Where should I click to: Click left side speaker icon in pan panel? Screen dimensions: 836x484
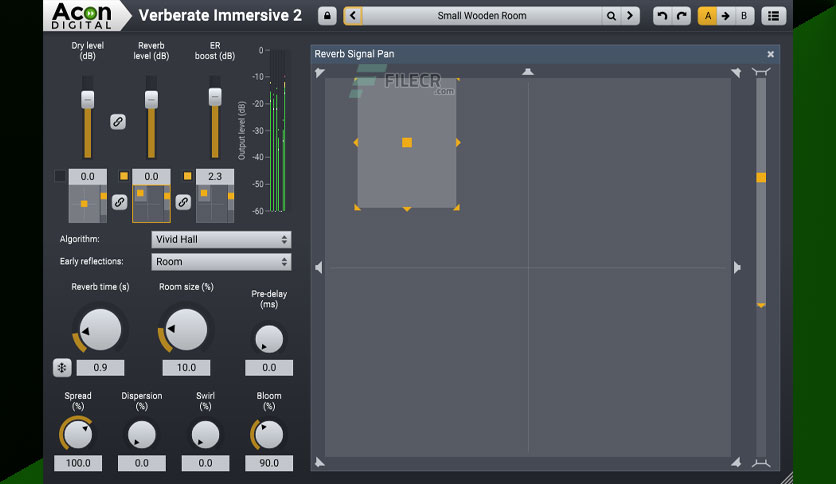pyautogui.click(x=319, y=268)
